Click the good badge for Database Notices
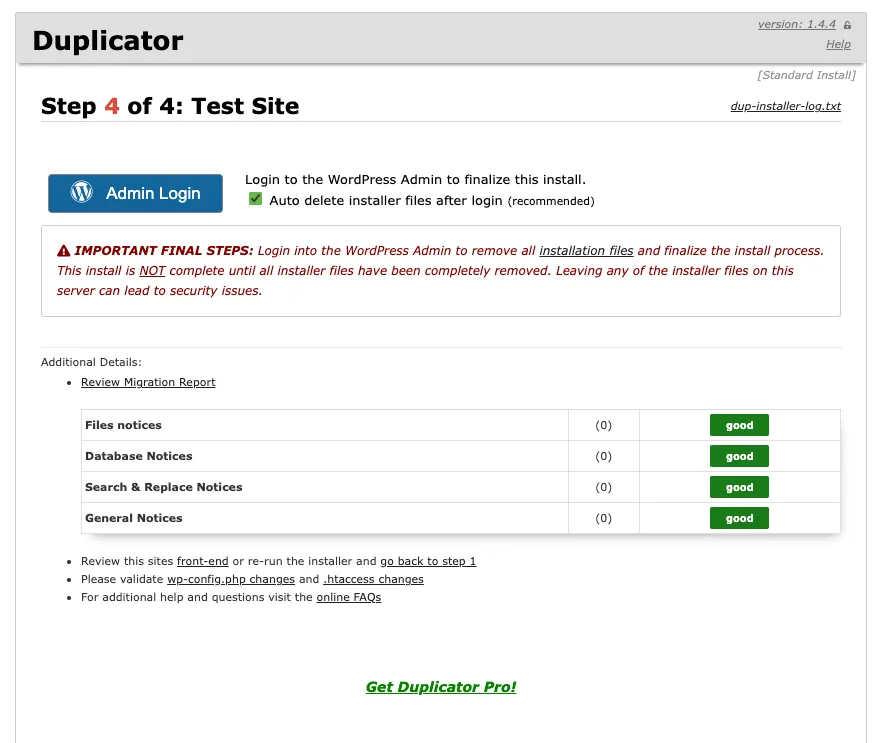This screenshot has height=743, width=879. point(739,456)
